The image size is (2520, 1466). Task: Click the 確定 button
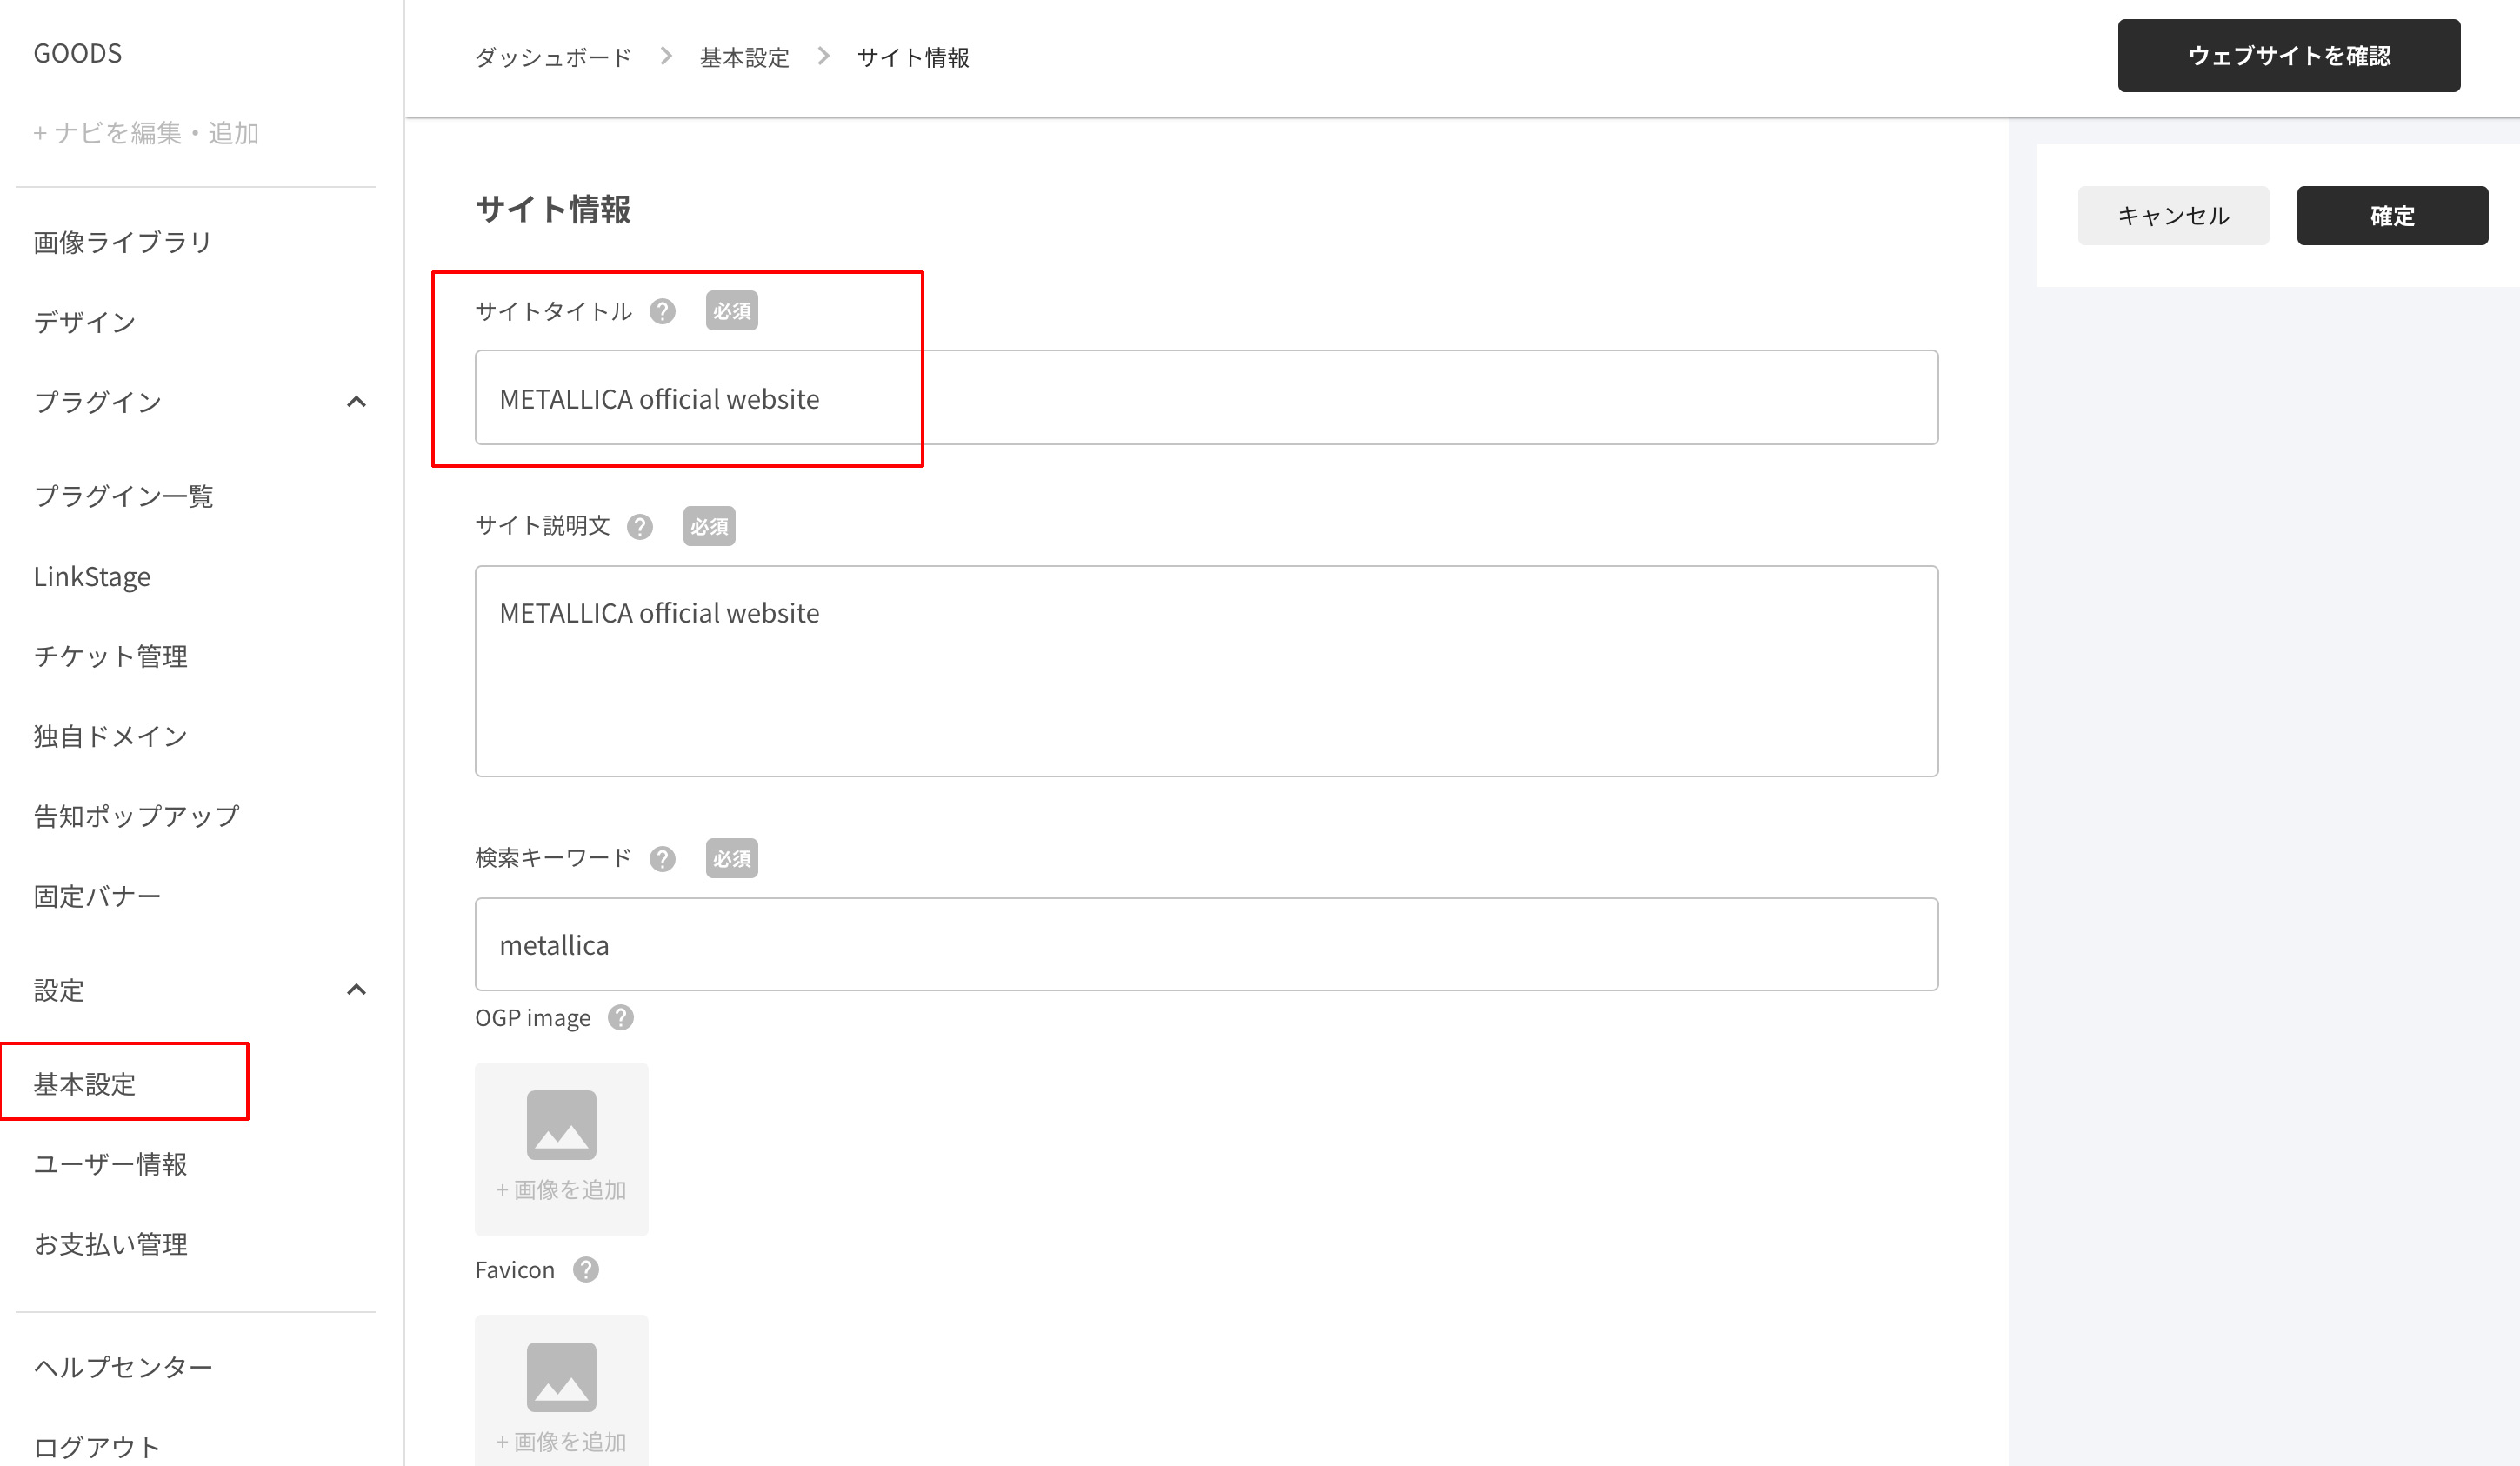click(2392, 215)
